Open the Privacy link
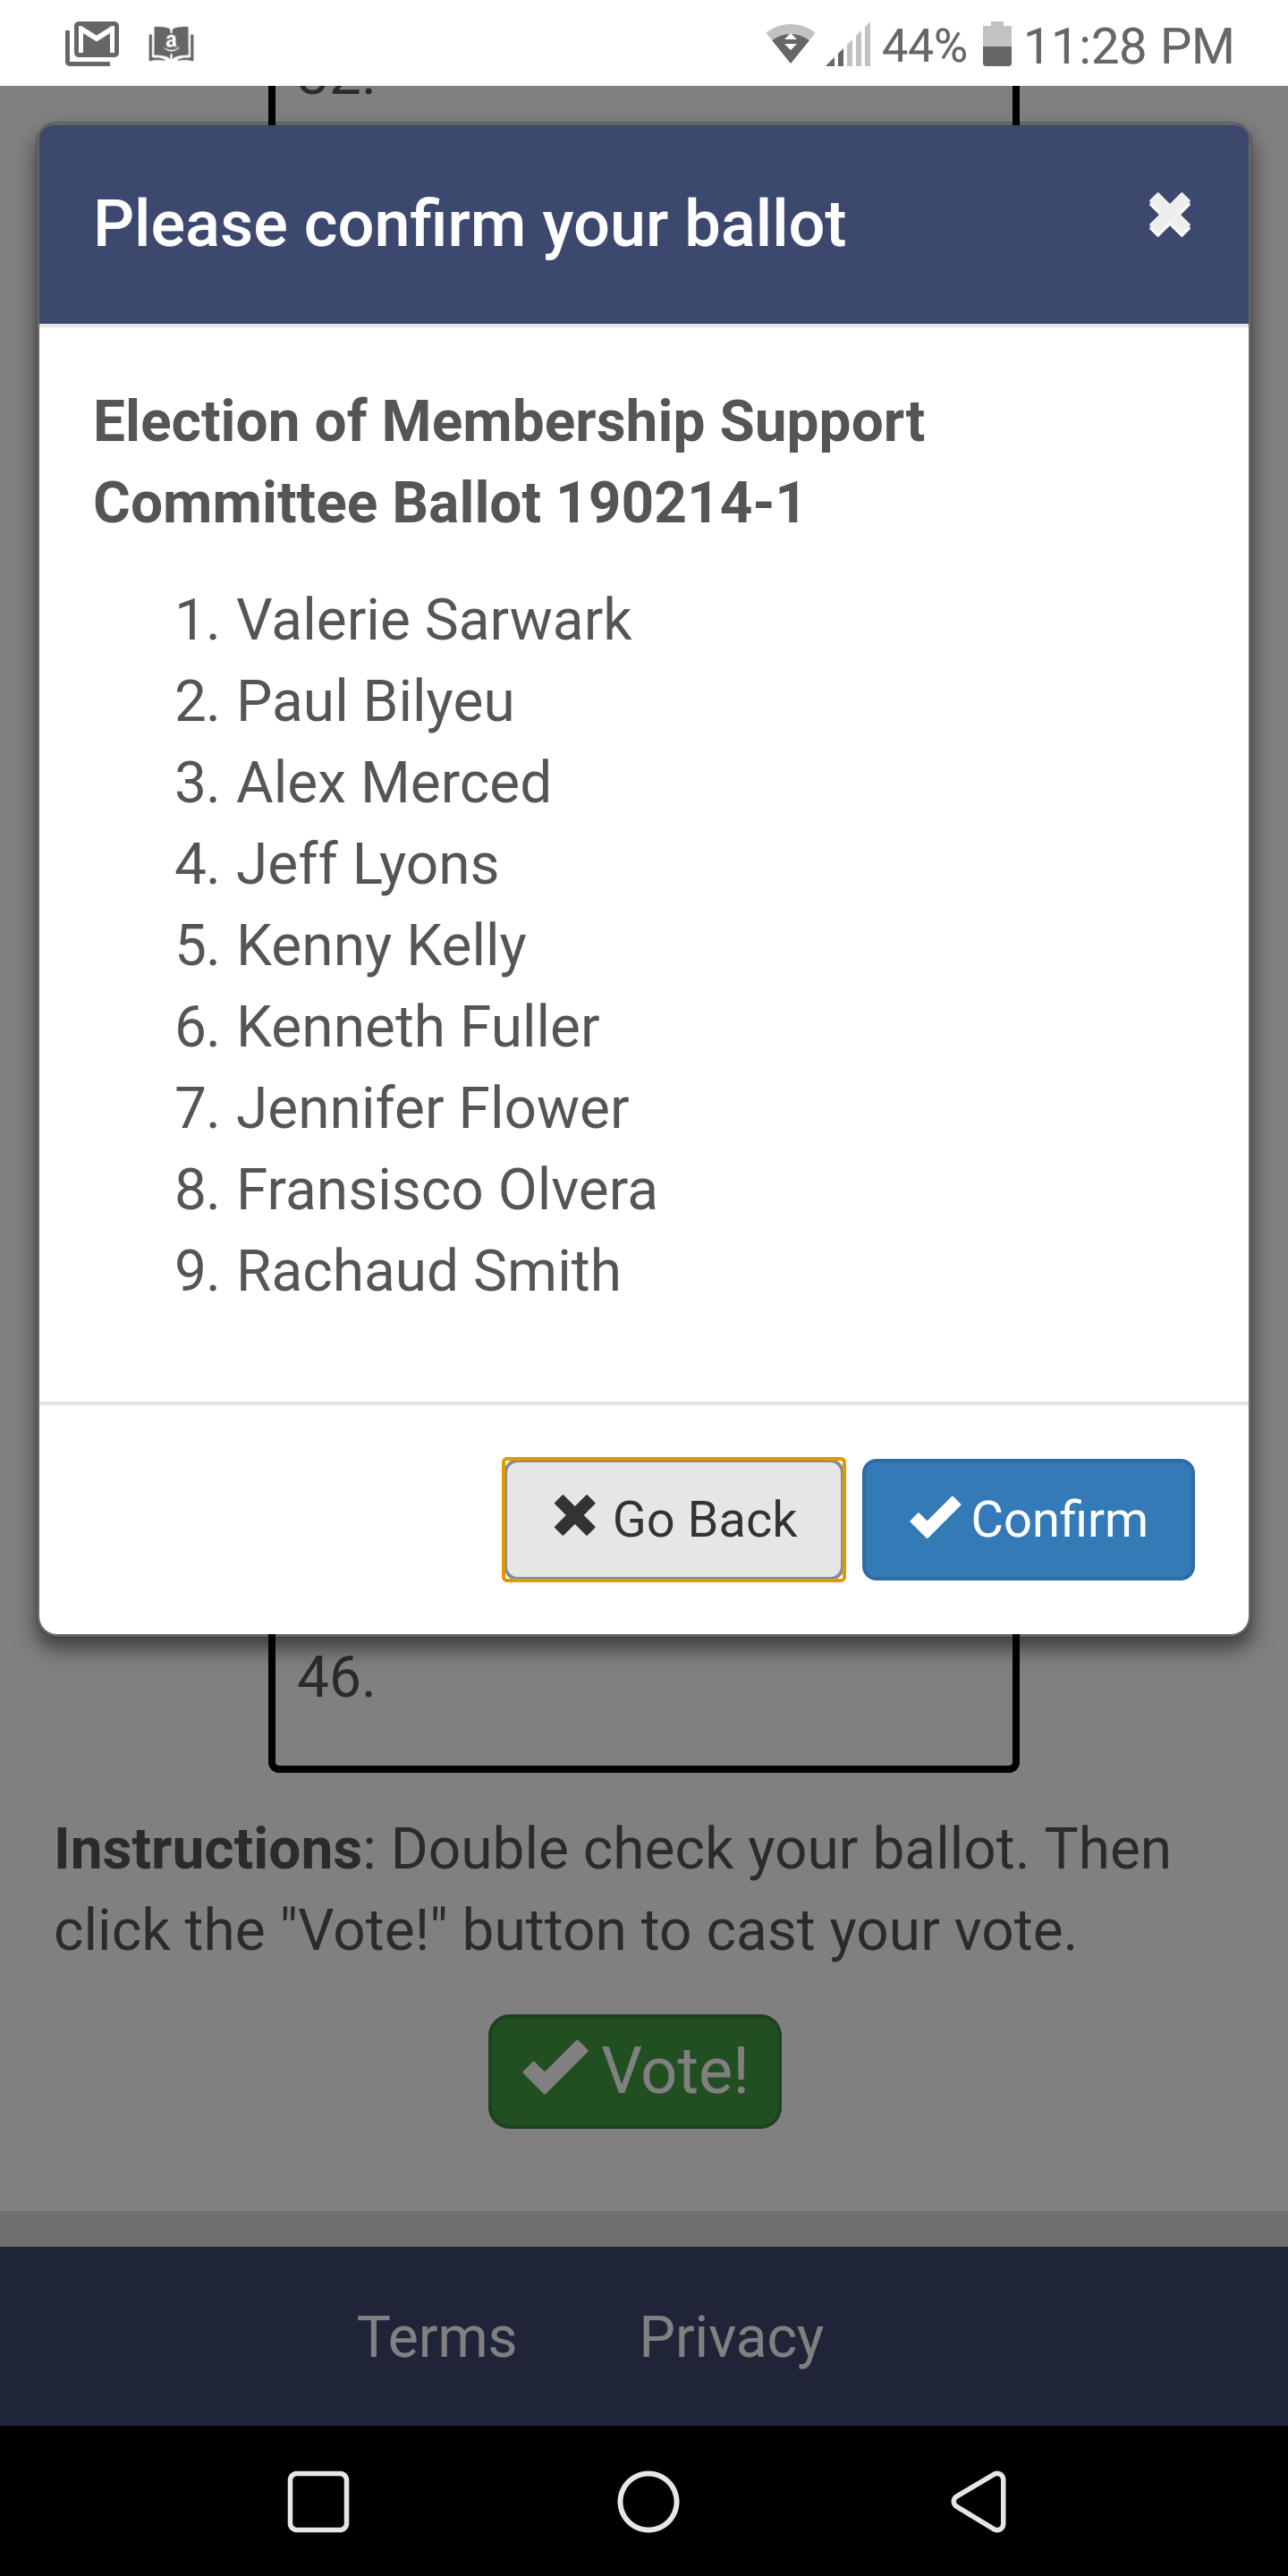The image size is (1288, 2576). [731, 2337]
